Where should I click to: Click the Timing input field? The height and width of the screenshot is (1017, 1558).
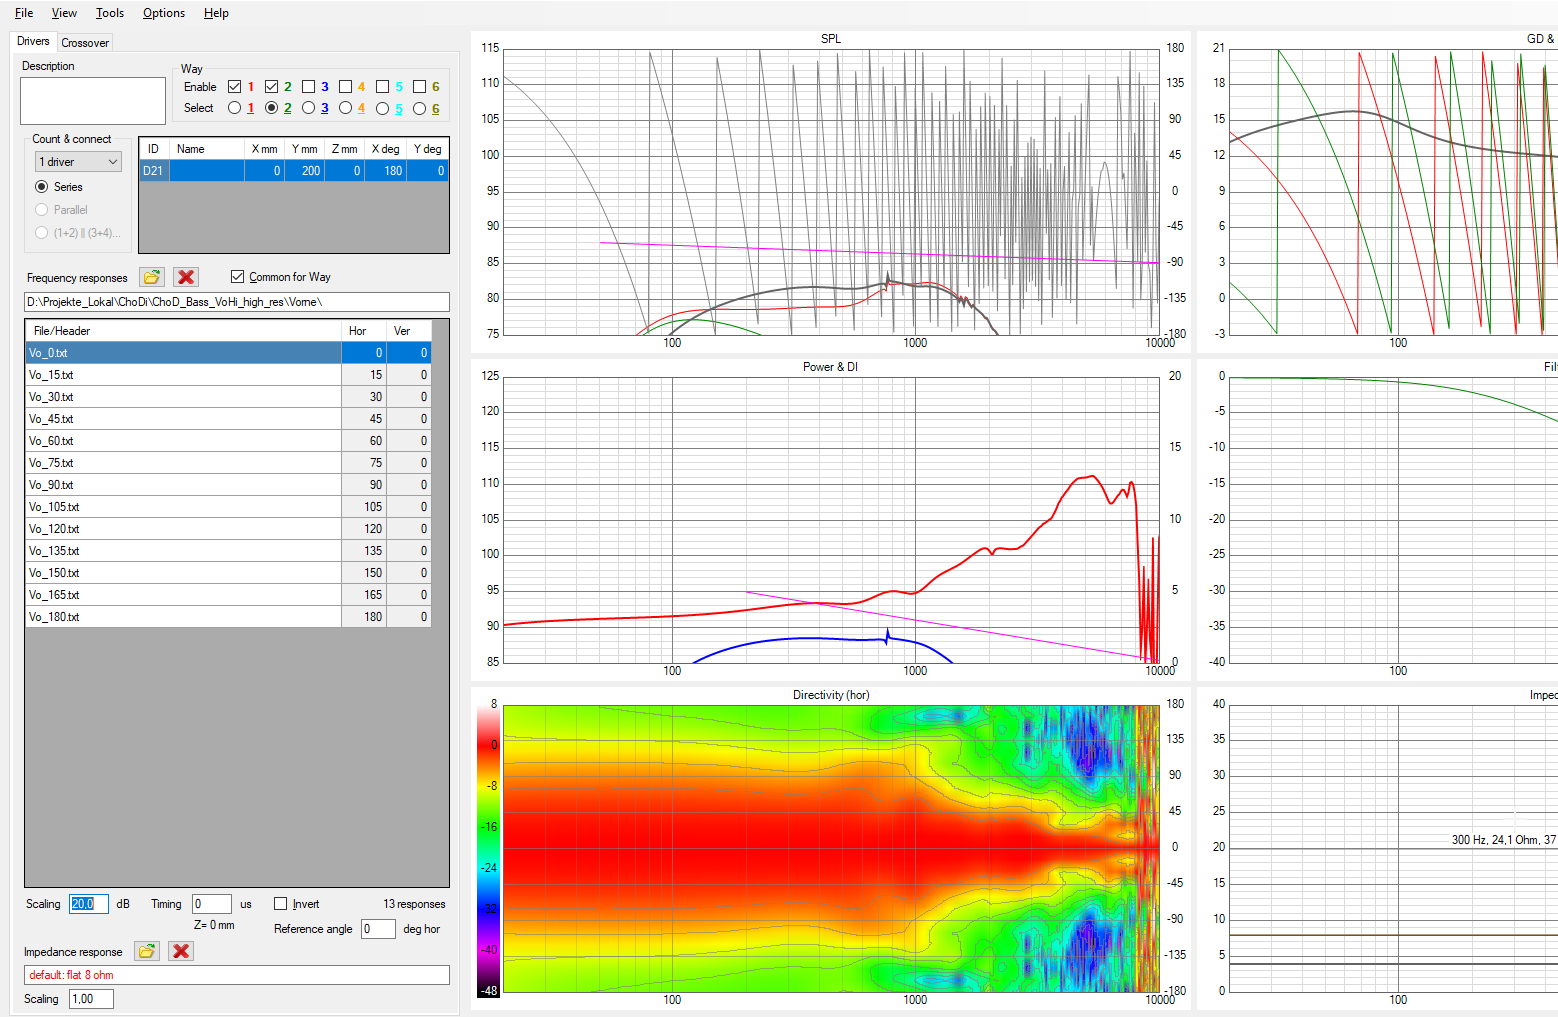211,904
